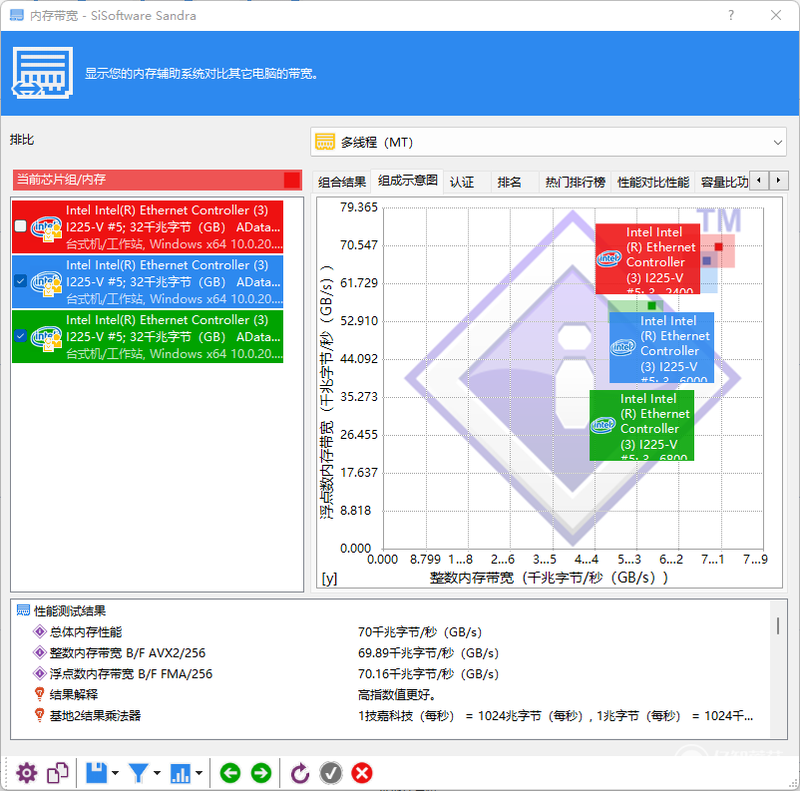This screenshot has width=800, height=791.
Task: Open the 多线程（MT）dropdown
Action: tap(548, 142)
